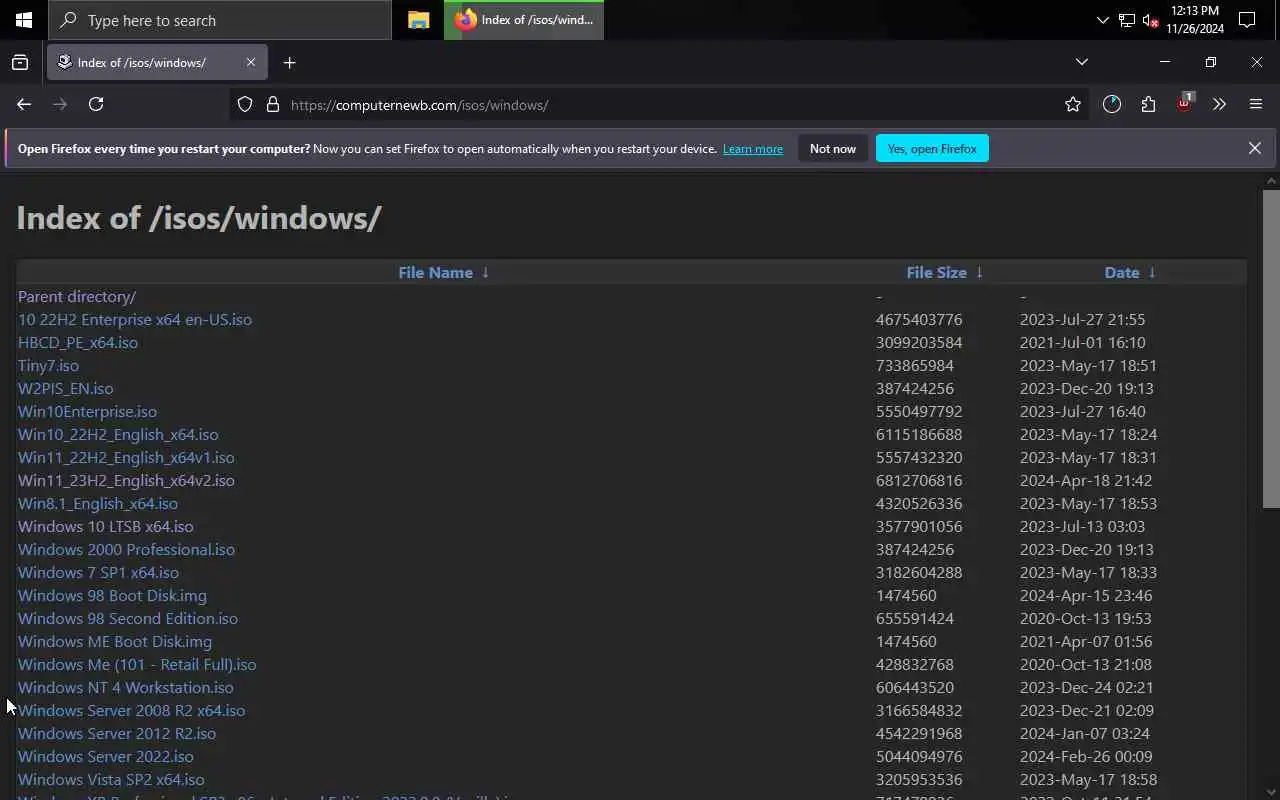Sort listing by File Name
Image resolution: width=1280 pixels, height=800 pixels.
click(435, 272)
